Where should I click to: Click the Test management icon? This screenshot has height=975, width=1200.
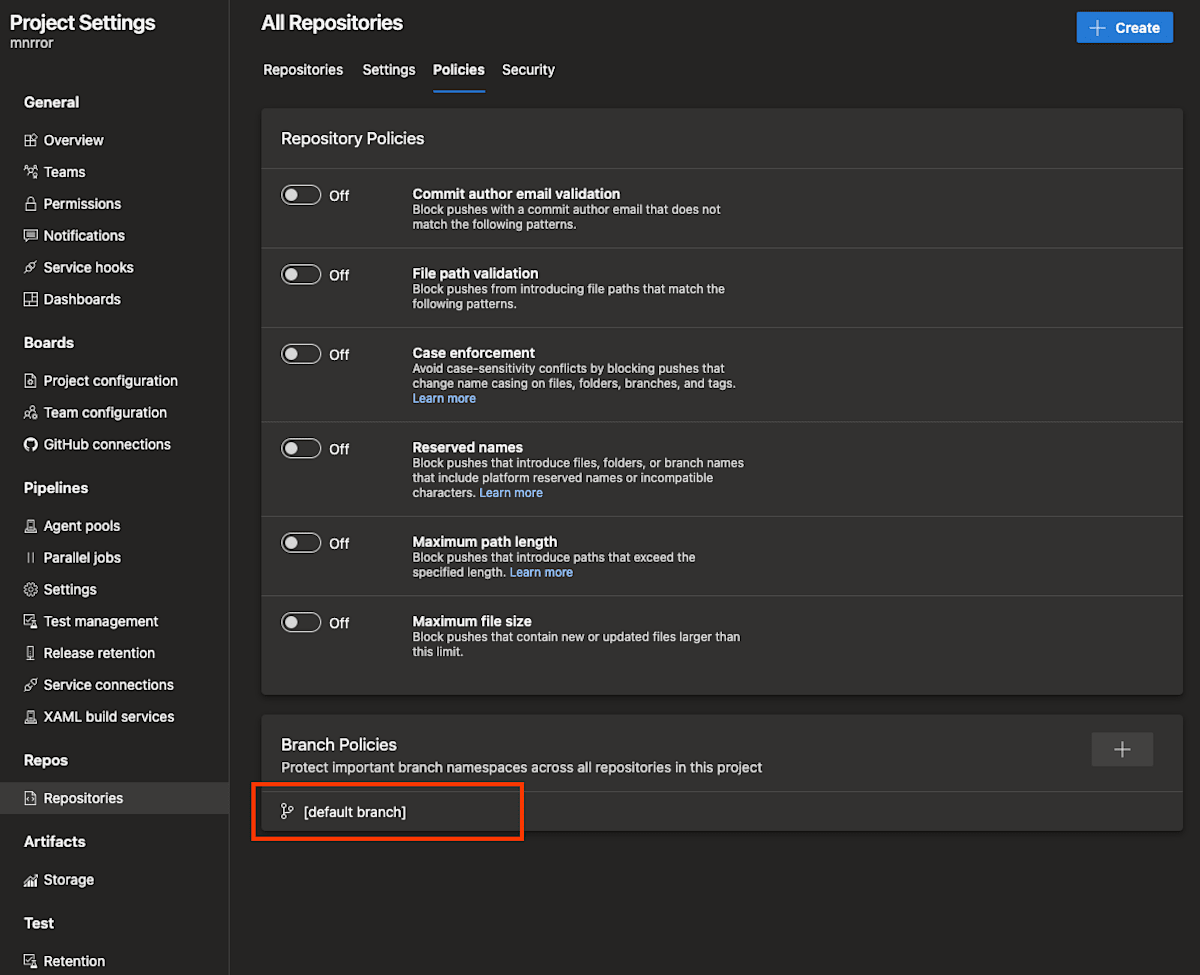[31, 621]
